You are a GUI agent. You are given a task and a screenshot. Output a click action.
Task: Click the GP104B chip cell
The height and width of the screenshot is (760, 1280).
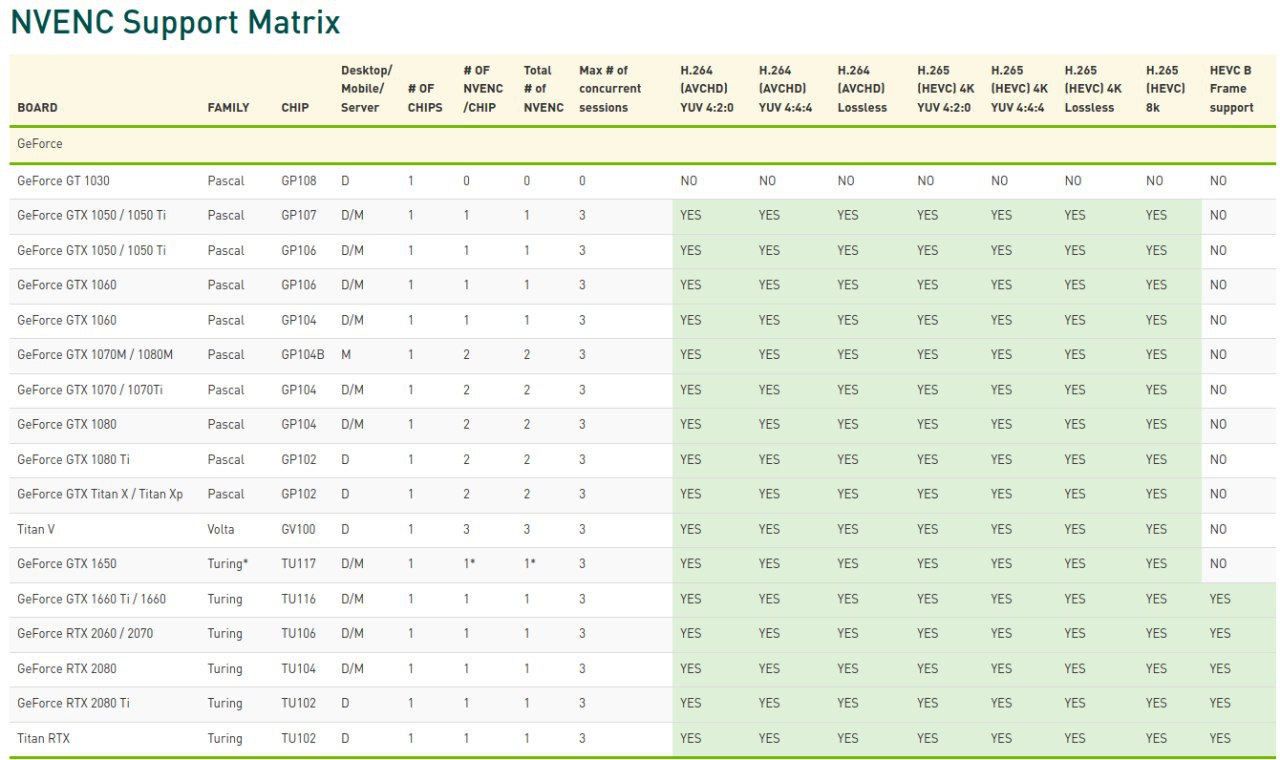303,355
